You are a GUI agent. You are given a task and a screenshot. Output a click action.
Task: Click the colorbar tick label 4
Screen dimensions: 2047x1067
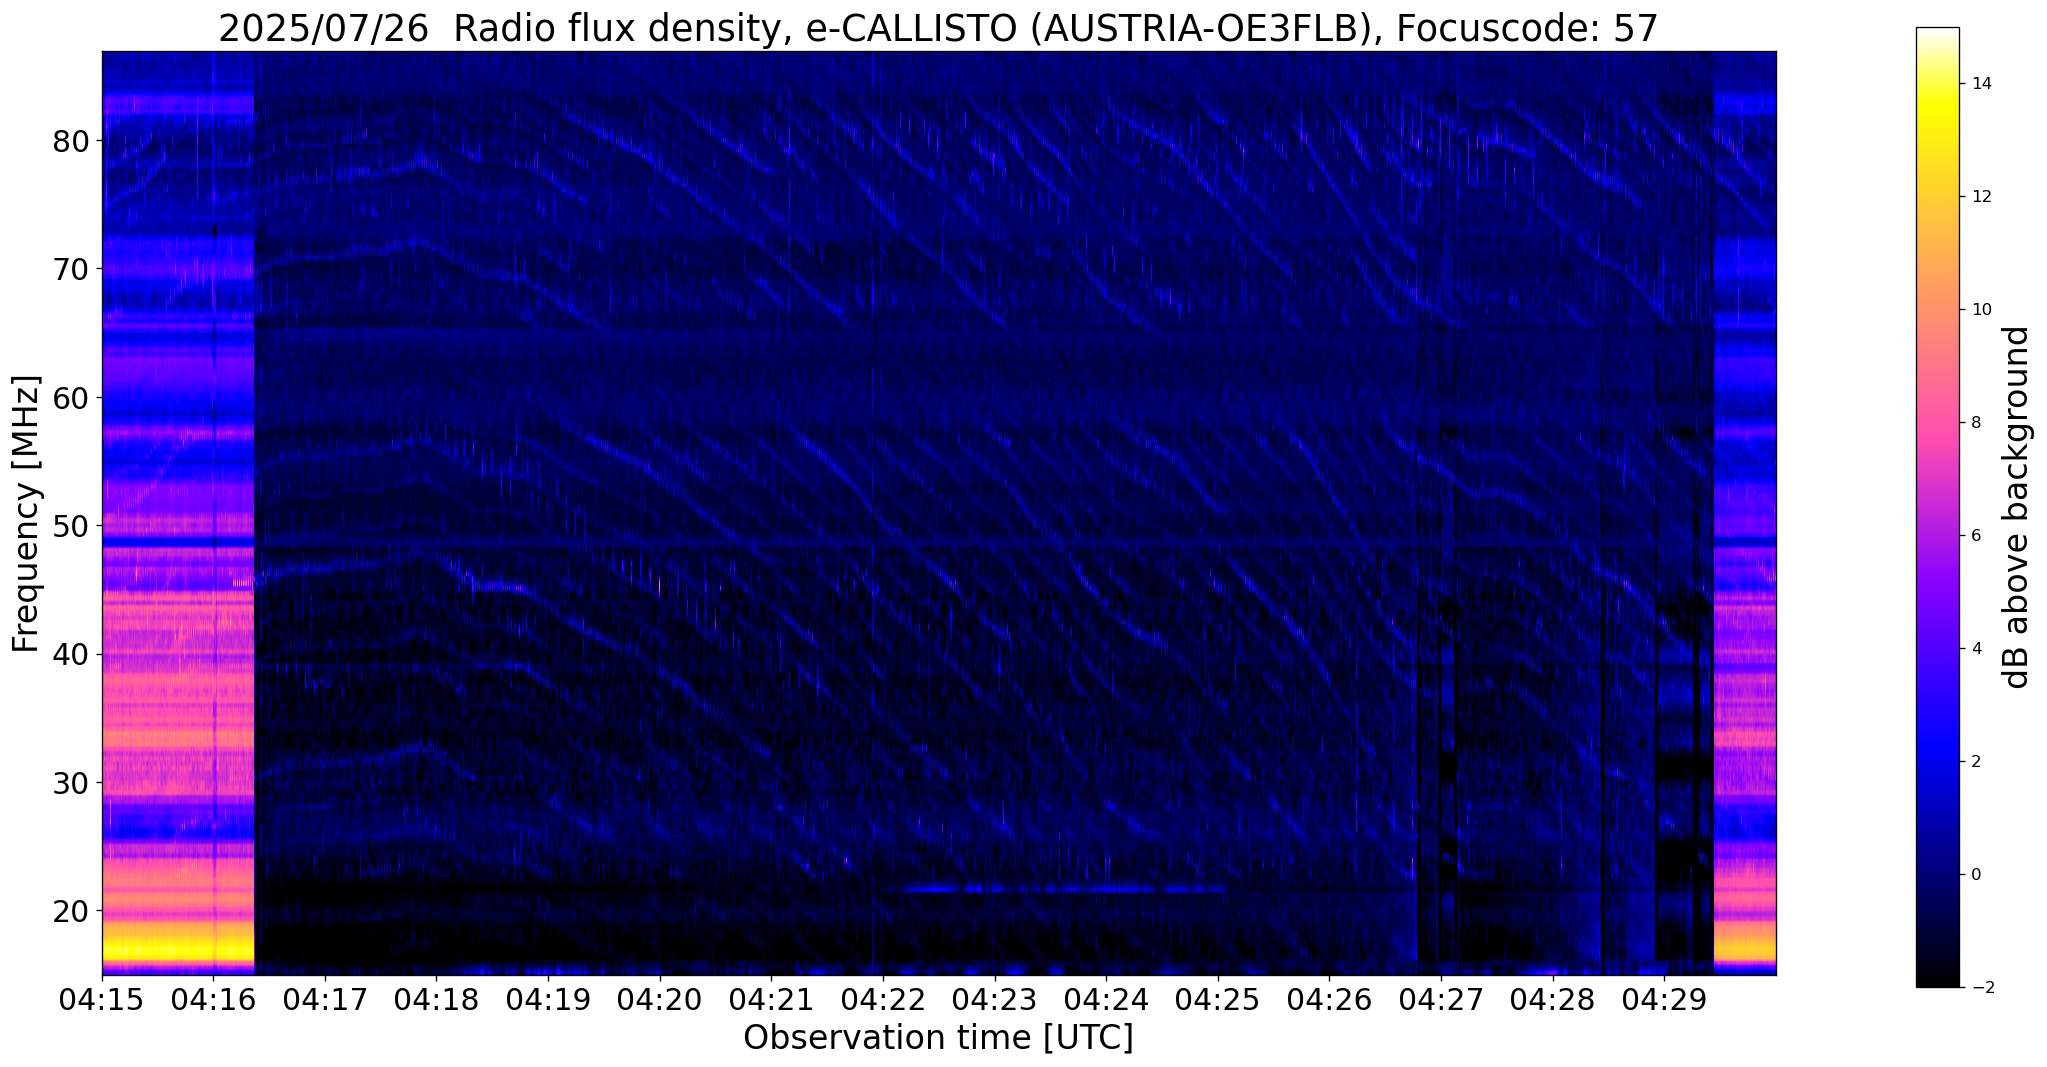coord(1975,648)
